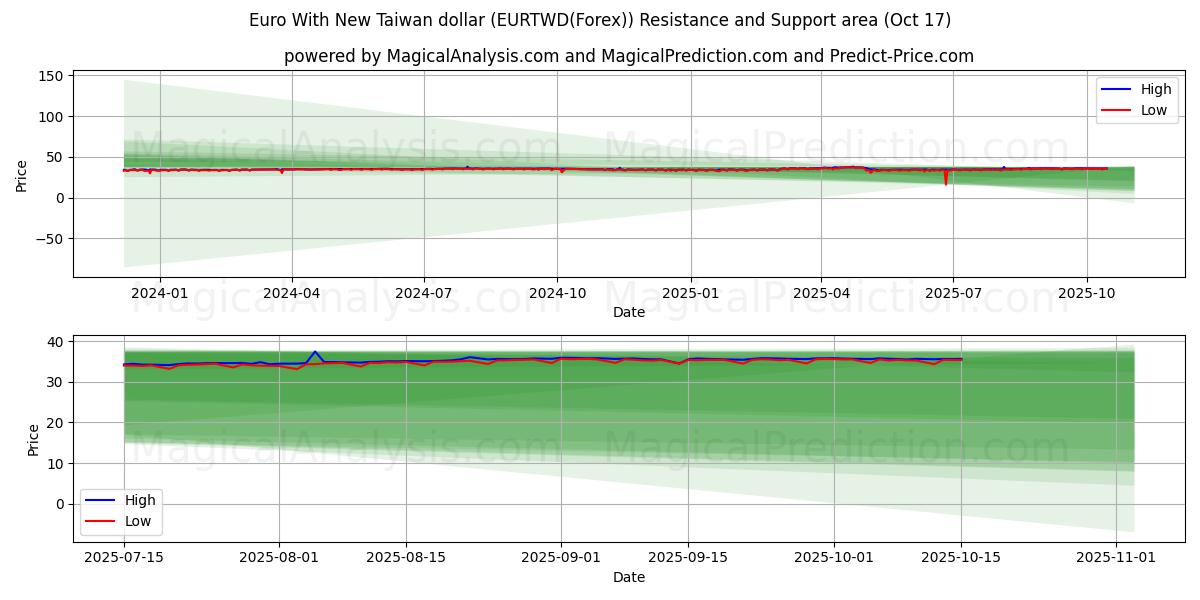The image size is (1200, 600).
Task: Select red Low line sample in bottom legend
Action: point(101,521)
